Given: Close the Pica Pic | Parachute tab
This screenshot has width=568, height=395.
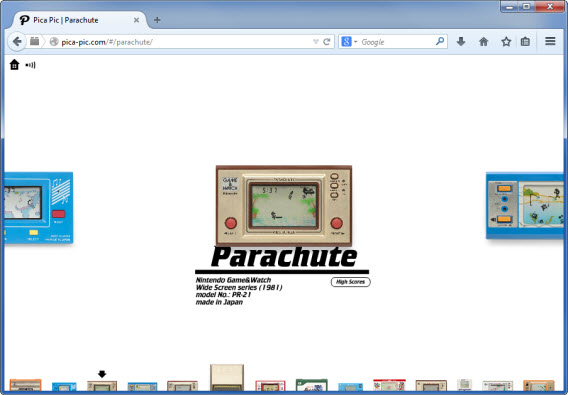Looking at the screenshot, I should 136,20.
